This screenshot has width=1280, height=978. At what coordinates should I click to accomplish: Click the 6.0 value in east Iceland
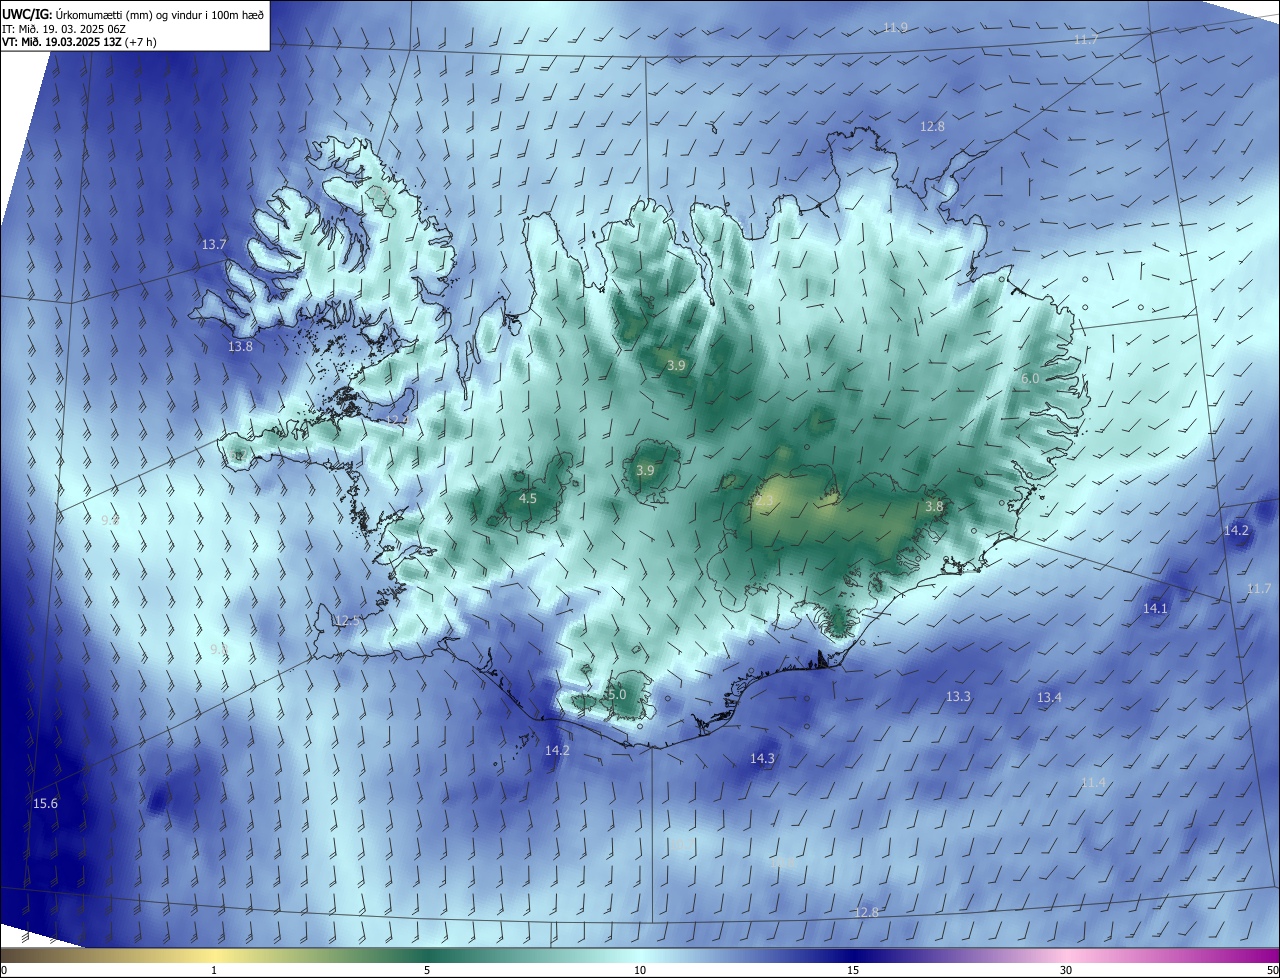tap(1030, 379)
